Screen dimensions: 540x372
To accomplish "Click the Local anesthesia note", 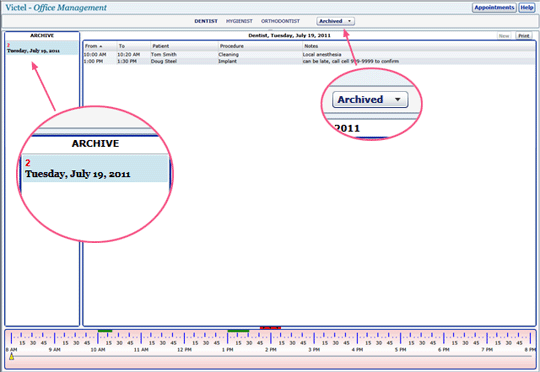I will 322,54.
